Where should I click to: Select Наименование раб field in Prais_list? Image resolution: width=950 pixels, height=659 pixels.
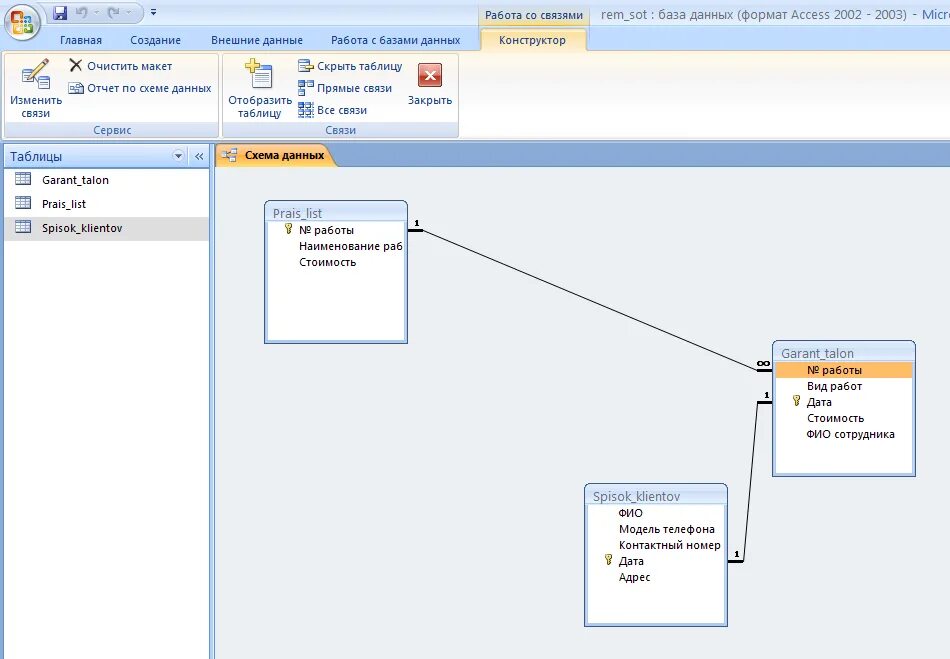[336, 246]
